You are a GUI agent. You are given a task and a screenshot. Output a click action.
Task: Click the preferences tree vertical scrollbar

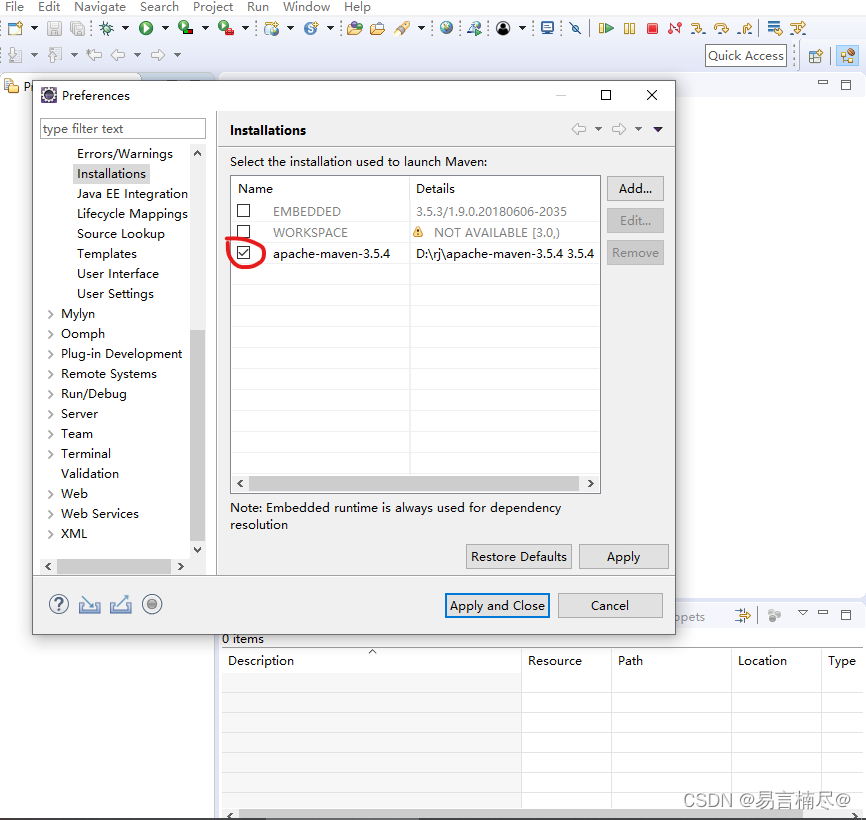[197, 436]
